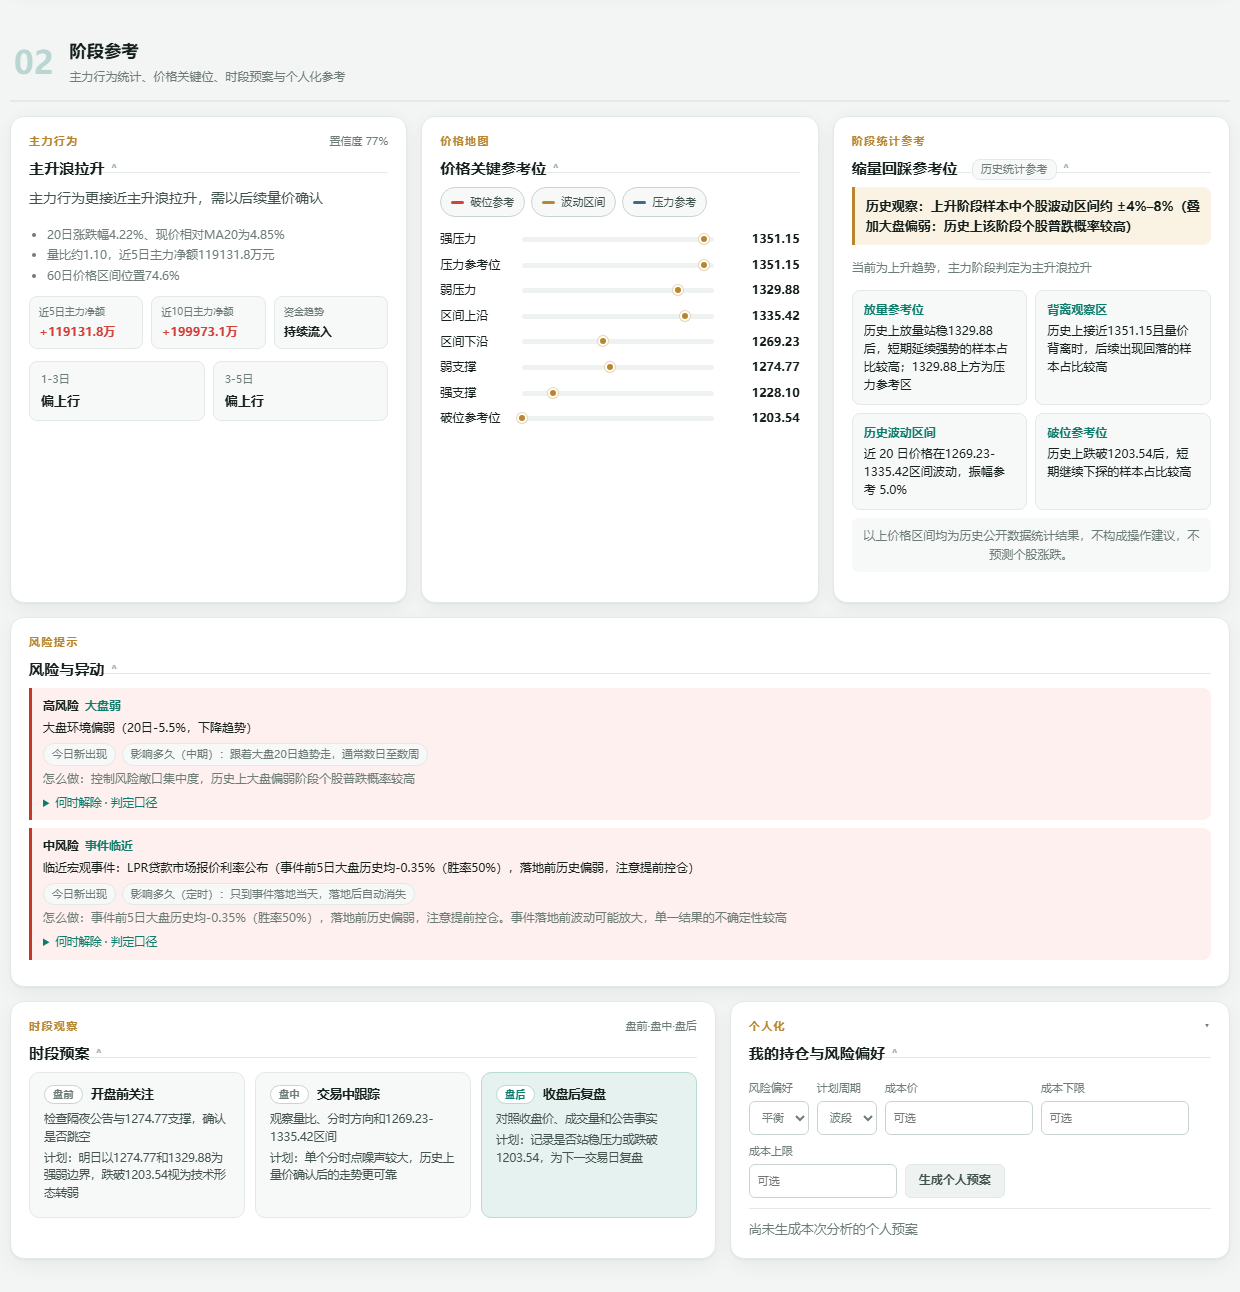This screenshot has width=1240, height=1292.
Task: Click the 近10日主力净额 stat box
Action: pos(208,322)
